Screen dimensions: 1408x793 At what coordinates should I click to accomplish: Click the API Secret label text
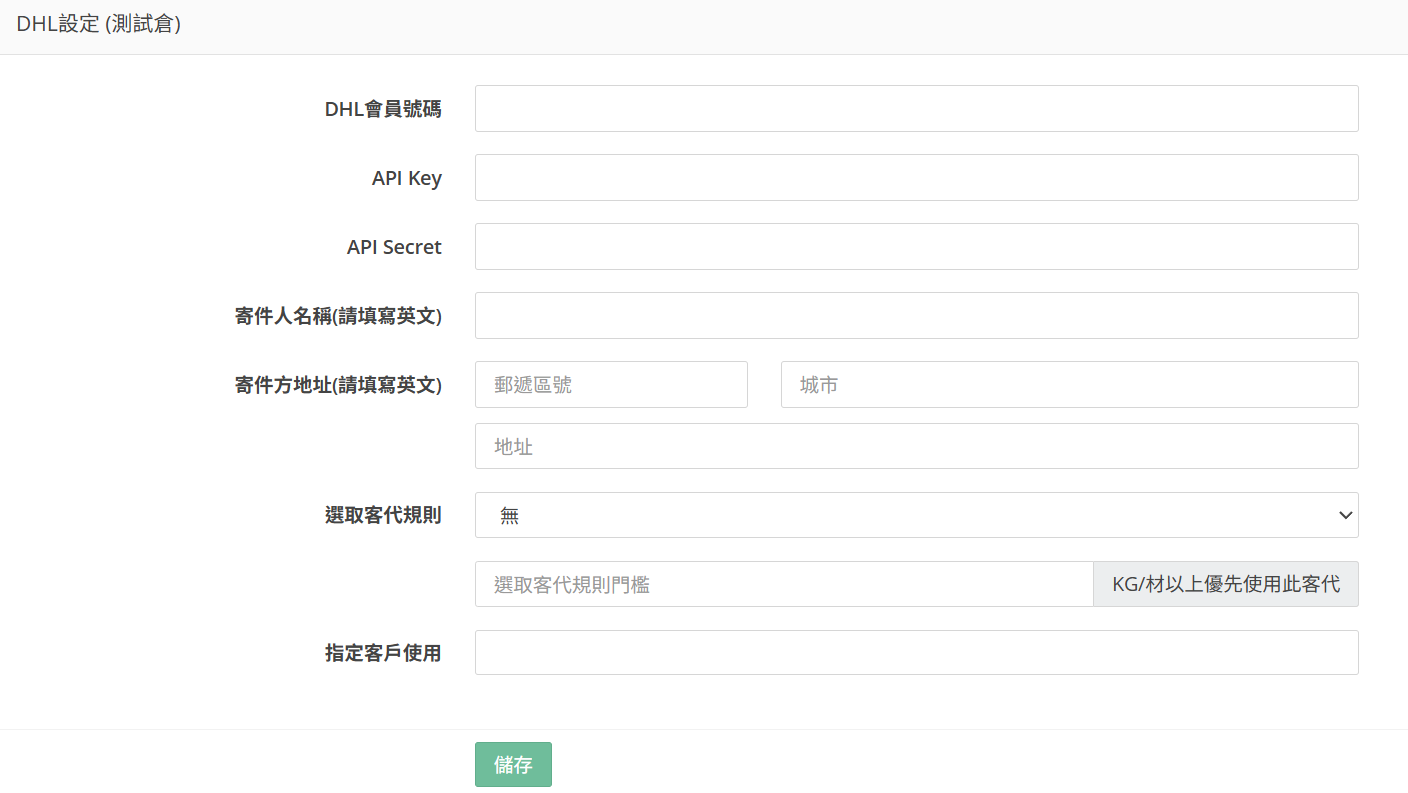click(x=394, y=247)
